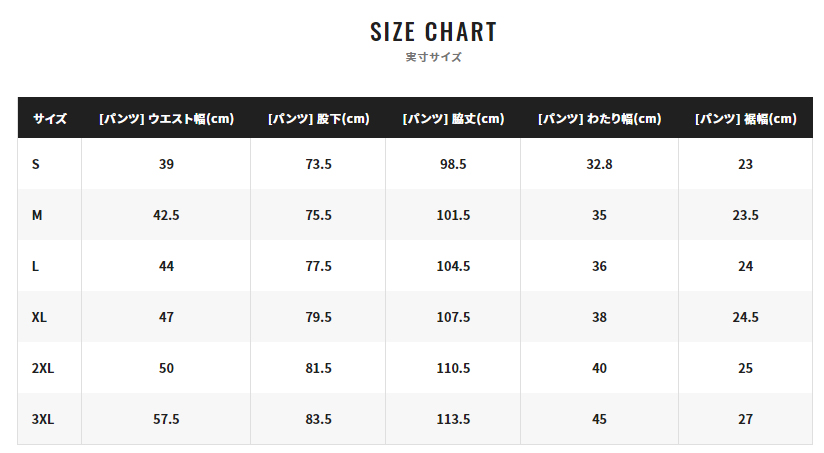Click the 裾幅(cm) column header
Image resolution: width=824 pixels, height=453 pixels.
745,118
